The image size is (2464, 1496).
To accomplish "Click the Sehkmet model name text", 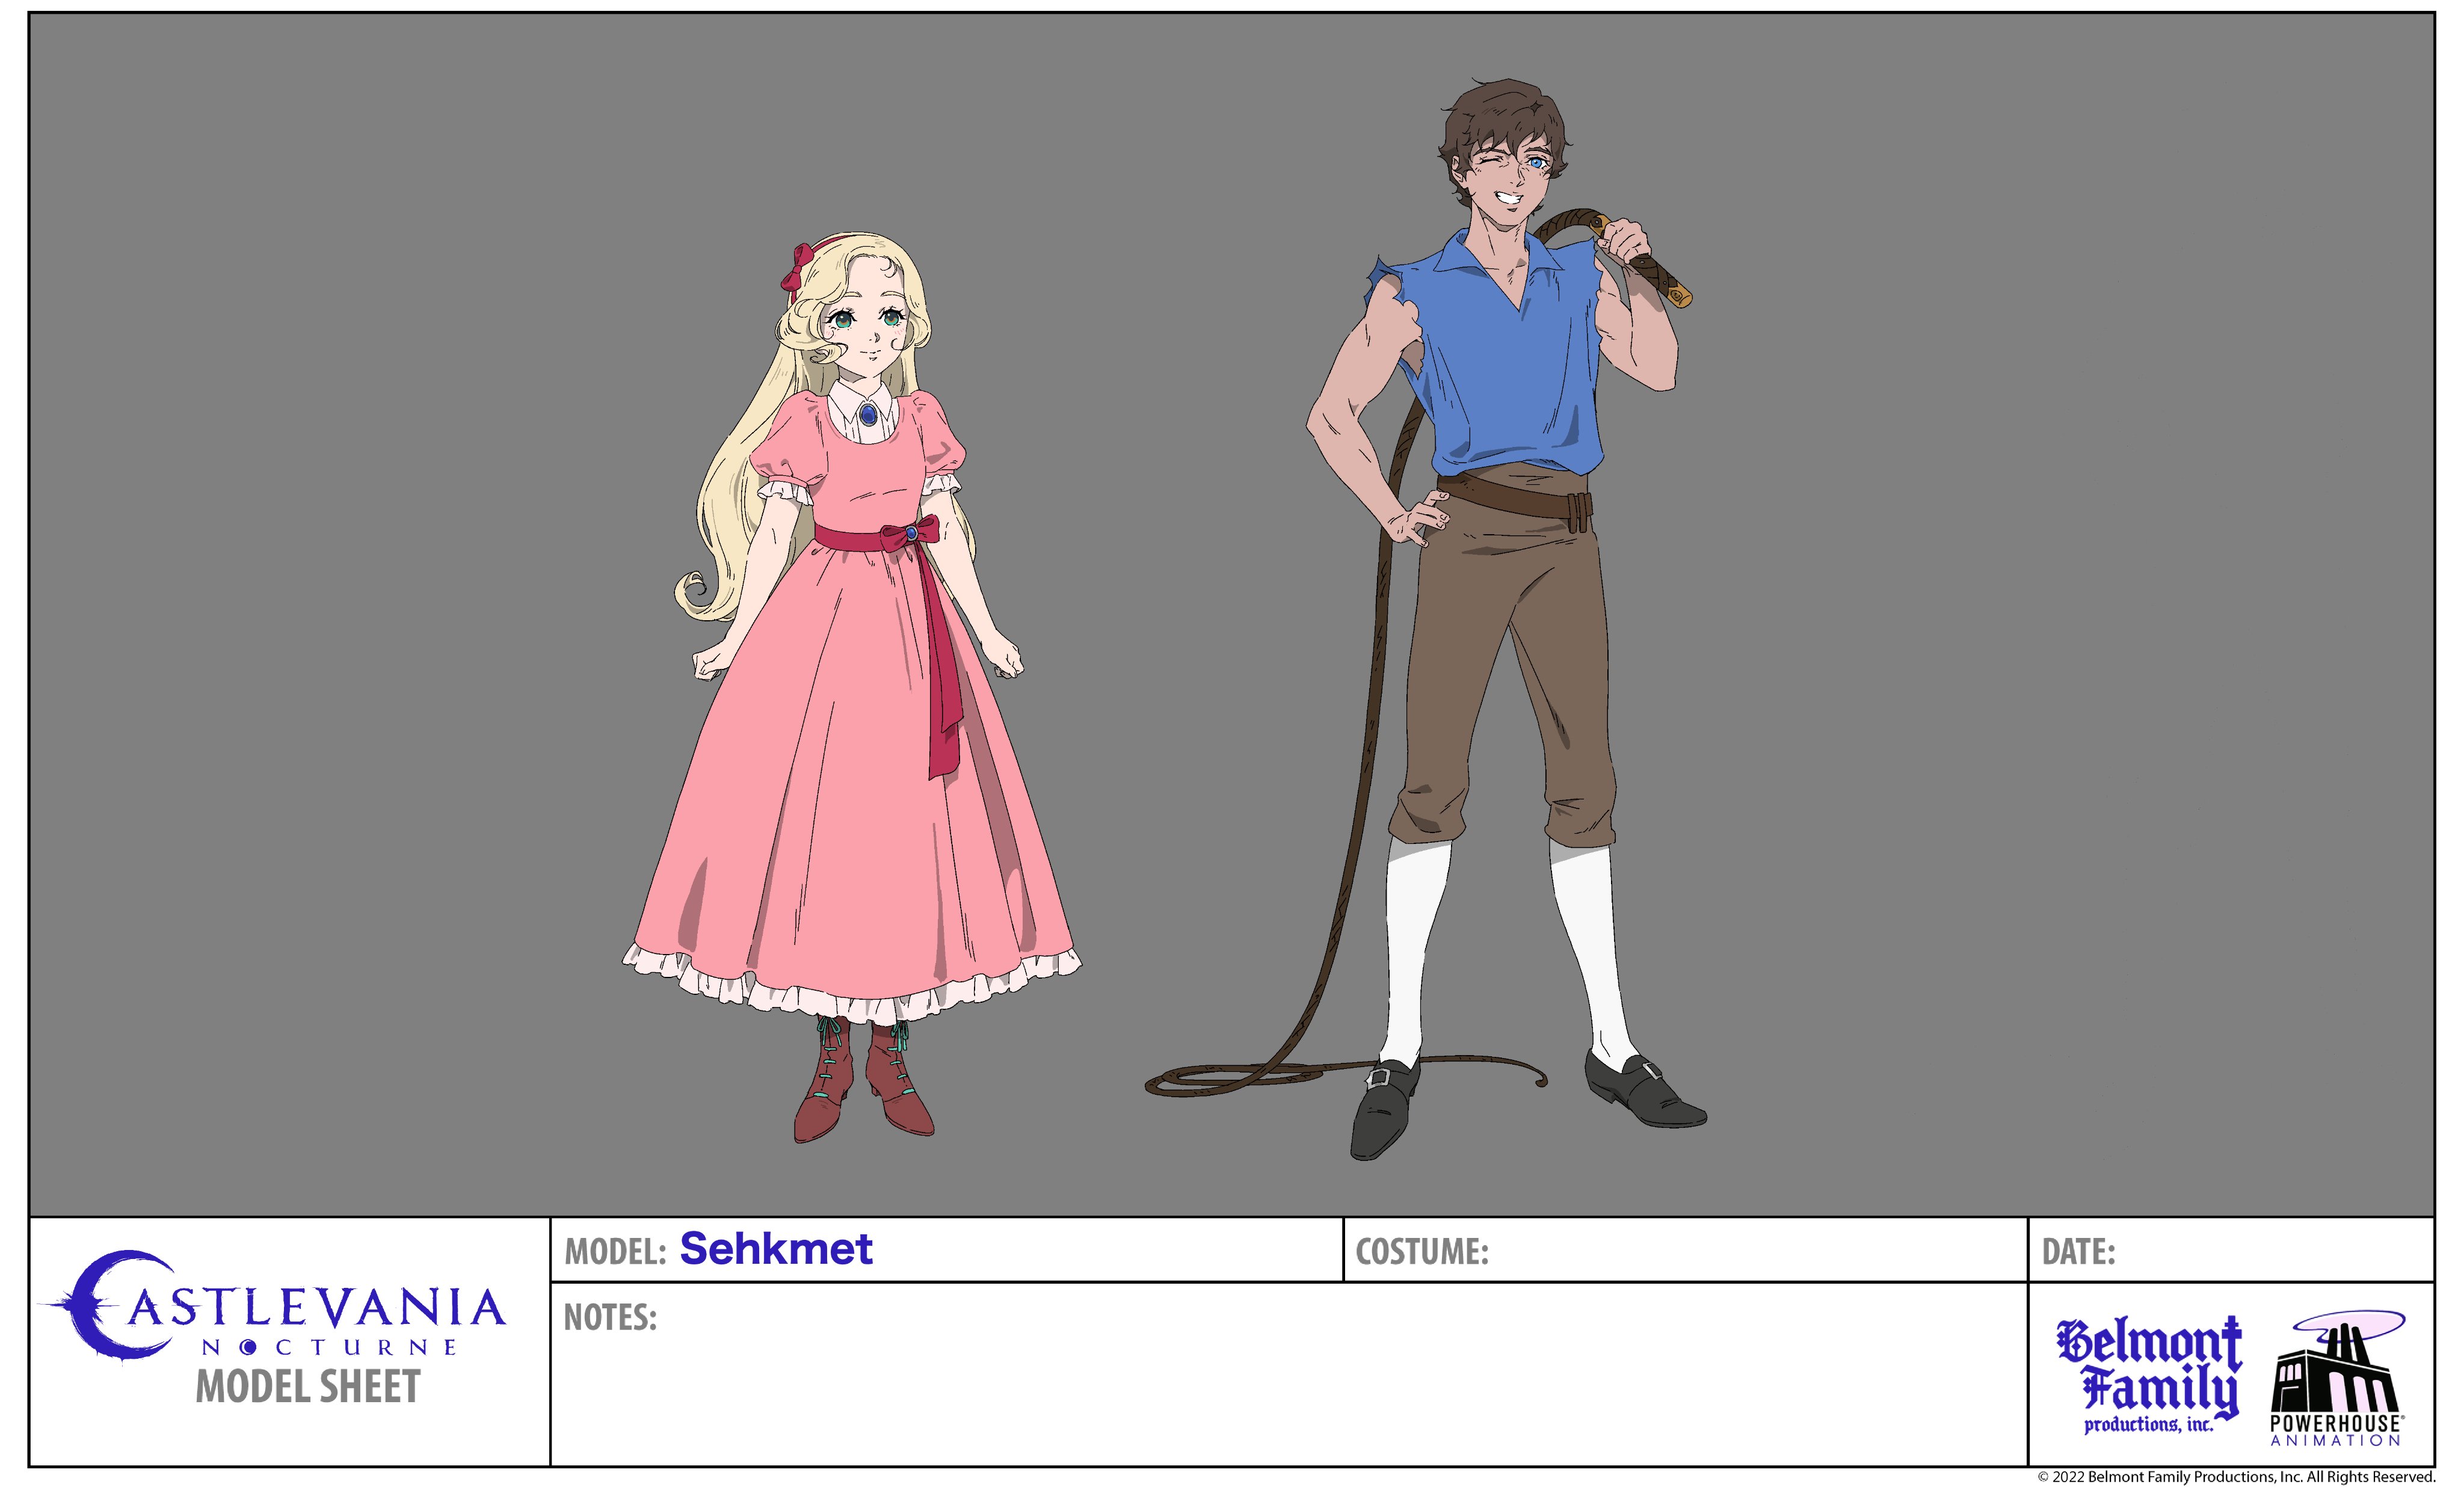I will (776, 1249).
